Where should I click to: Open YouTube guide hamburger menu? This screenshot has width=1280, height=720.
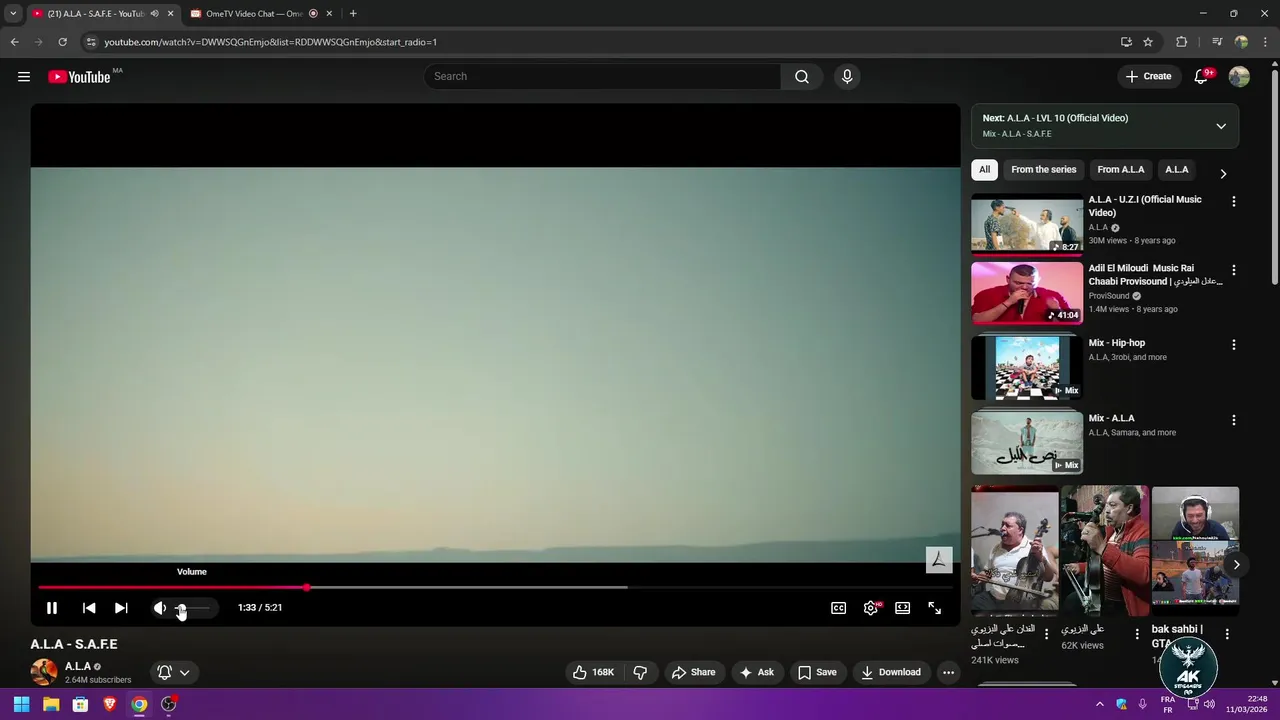pos(24,76)
